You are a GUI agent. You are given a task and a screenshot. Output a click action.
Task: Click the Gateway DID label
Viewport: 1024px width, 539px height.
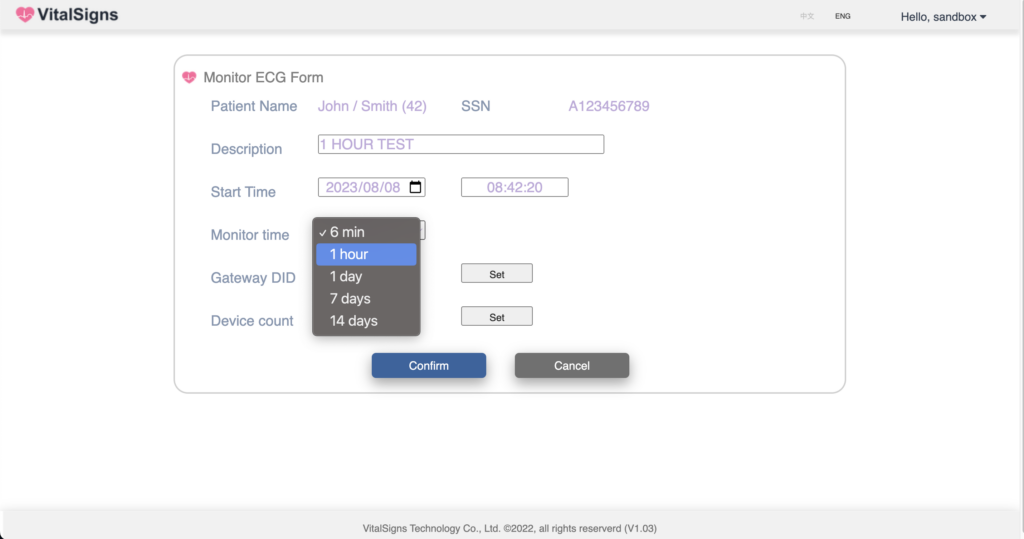253,278
